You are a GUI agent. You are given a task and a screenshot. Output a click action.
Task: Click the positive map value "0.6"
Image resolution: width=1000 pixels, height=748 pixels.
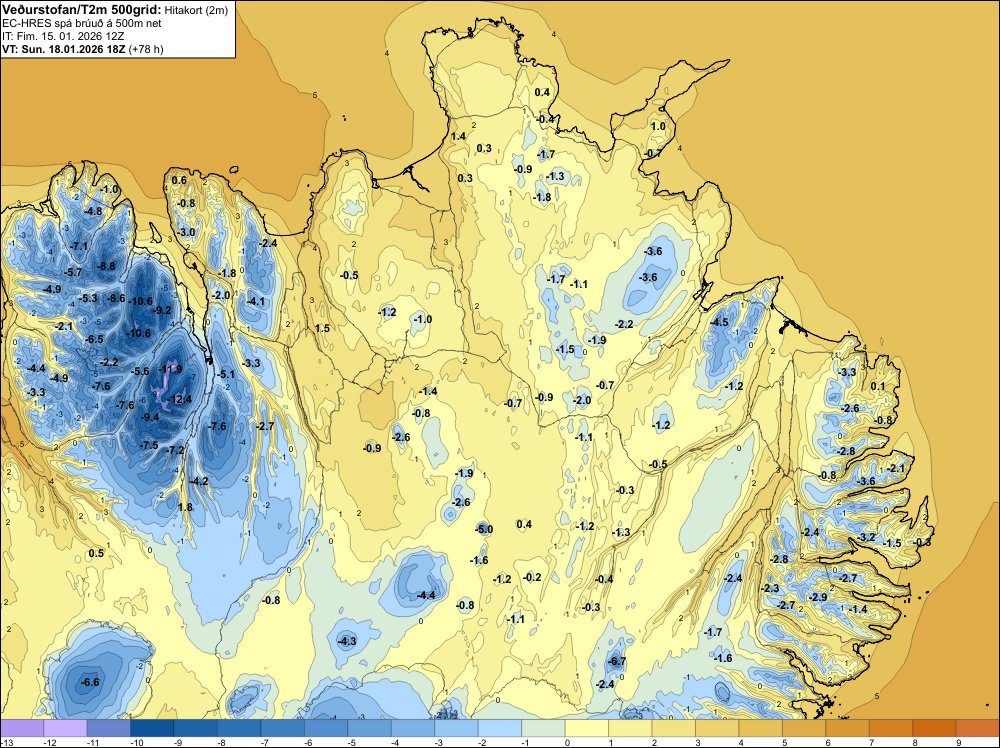point(179,180)
